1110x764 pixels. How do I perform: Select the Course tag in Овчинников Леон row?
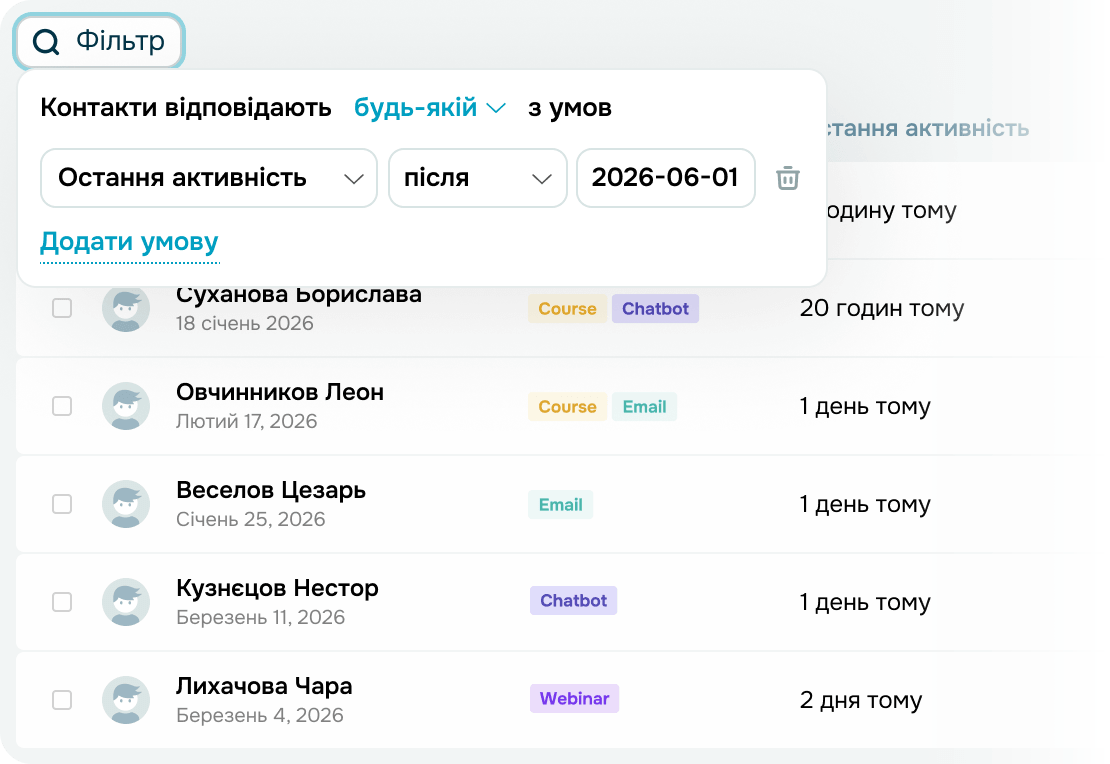(567, 406)
